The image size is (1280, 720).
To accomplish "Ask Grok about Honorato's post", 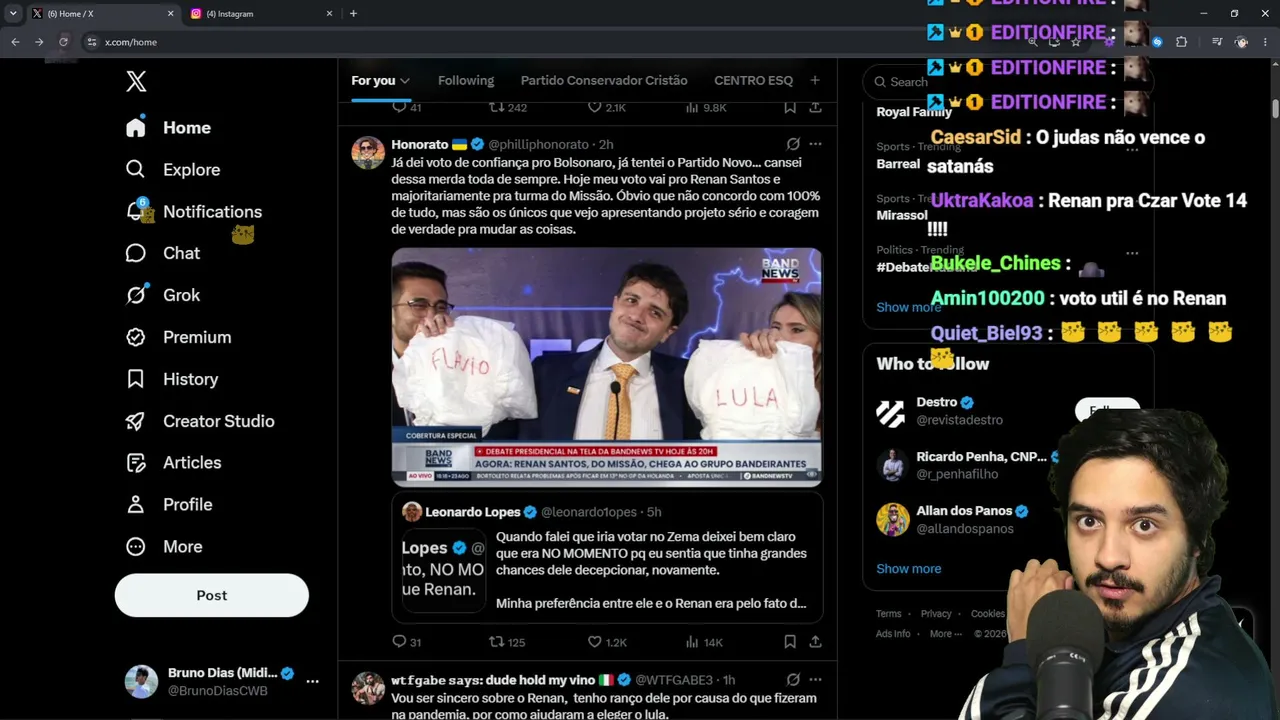I will (x=793, y=144).
